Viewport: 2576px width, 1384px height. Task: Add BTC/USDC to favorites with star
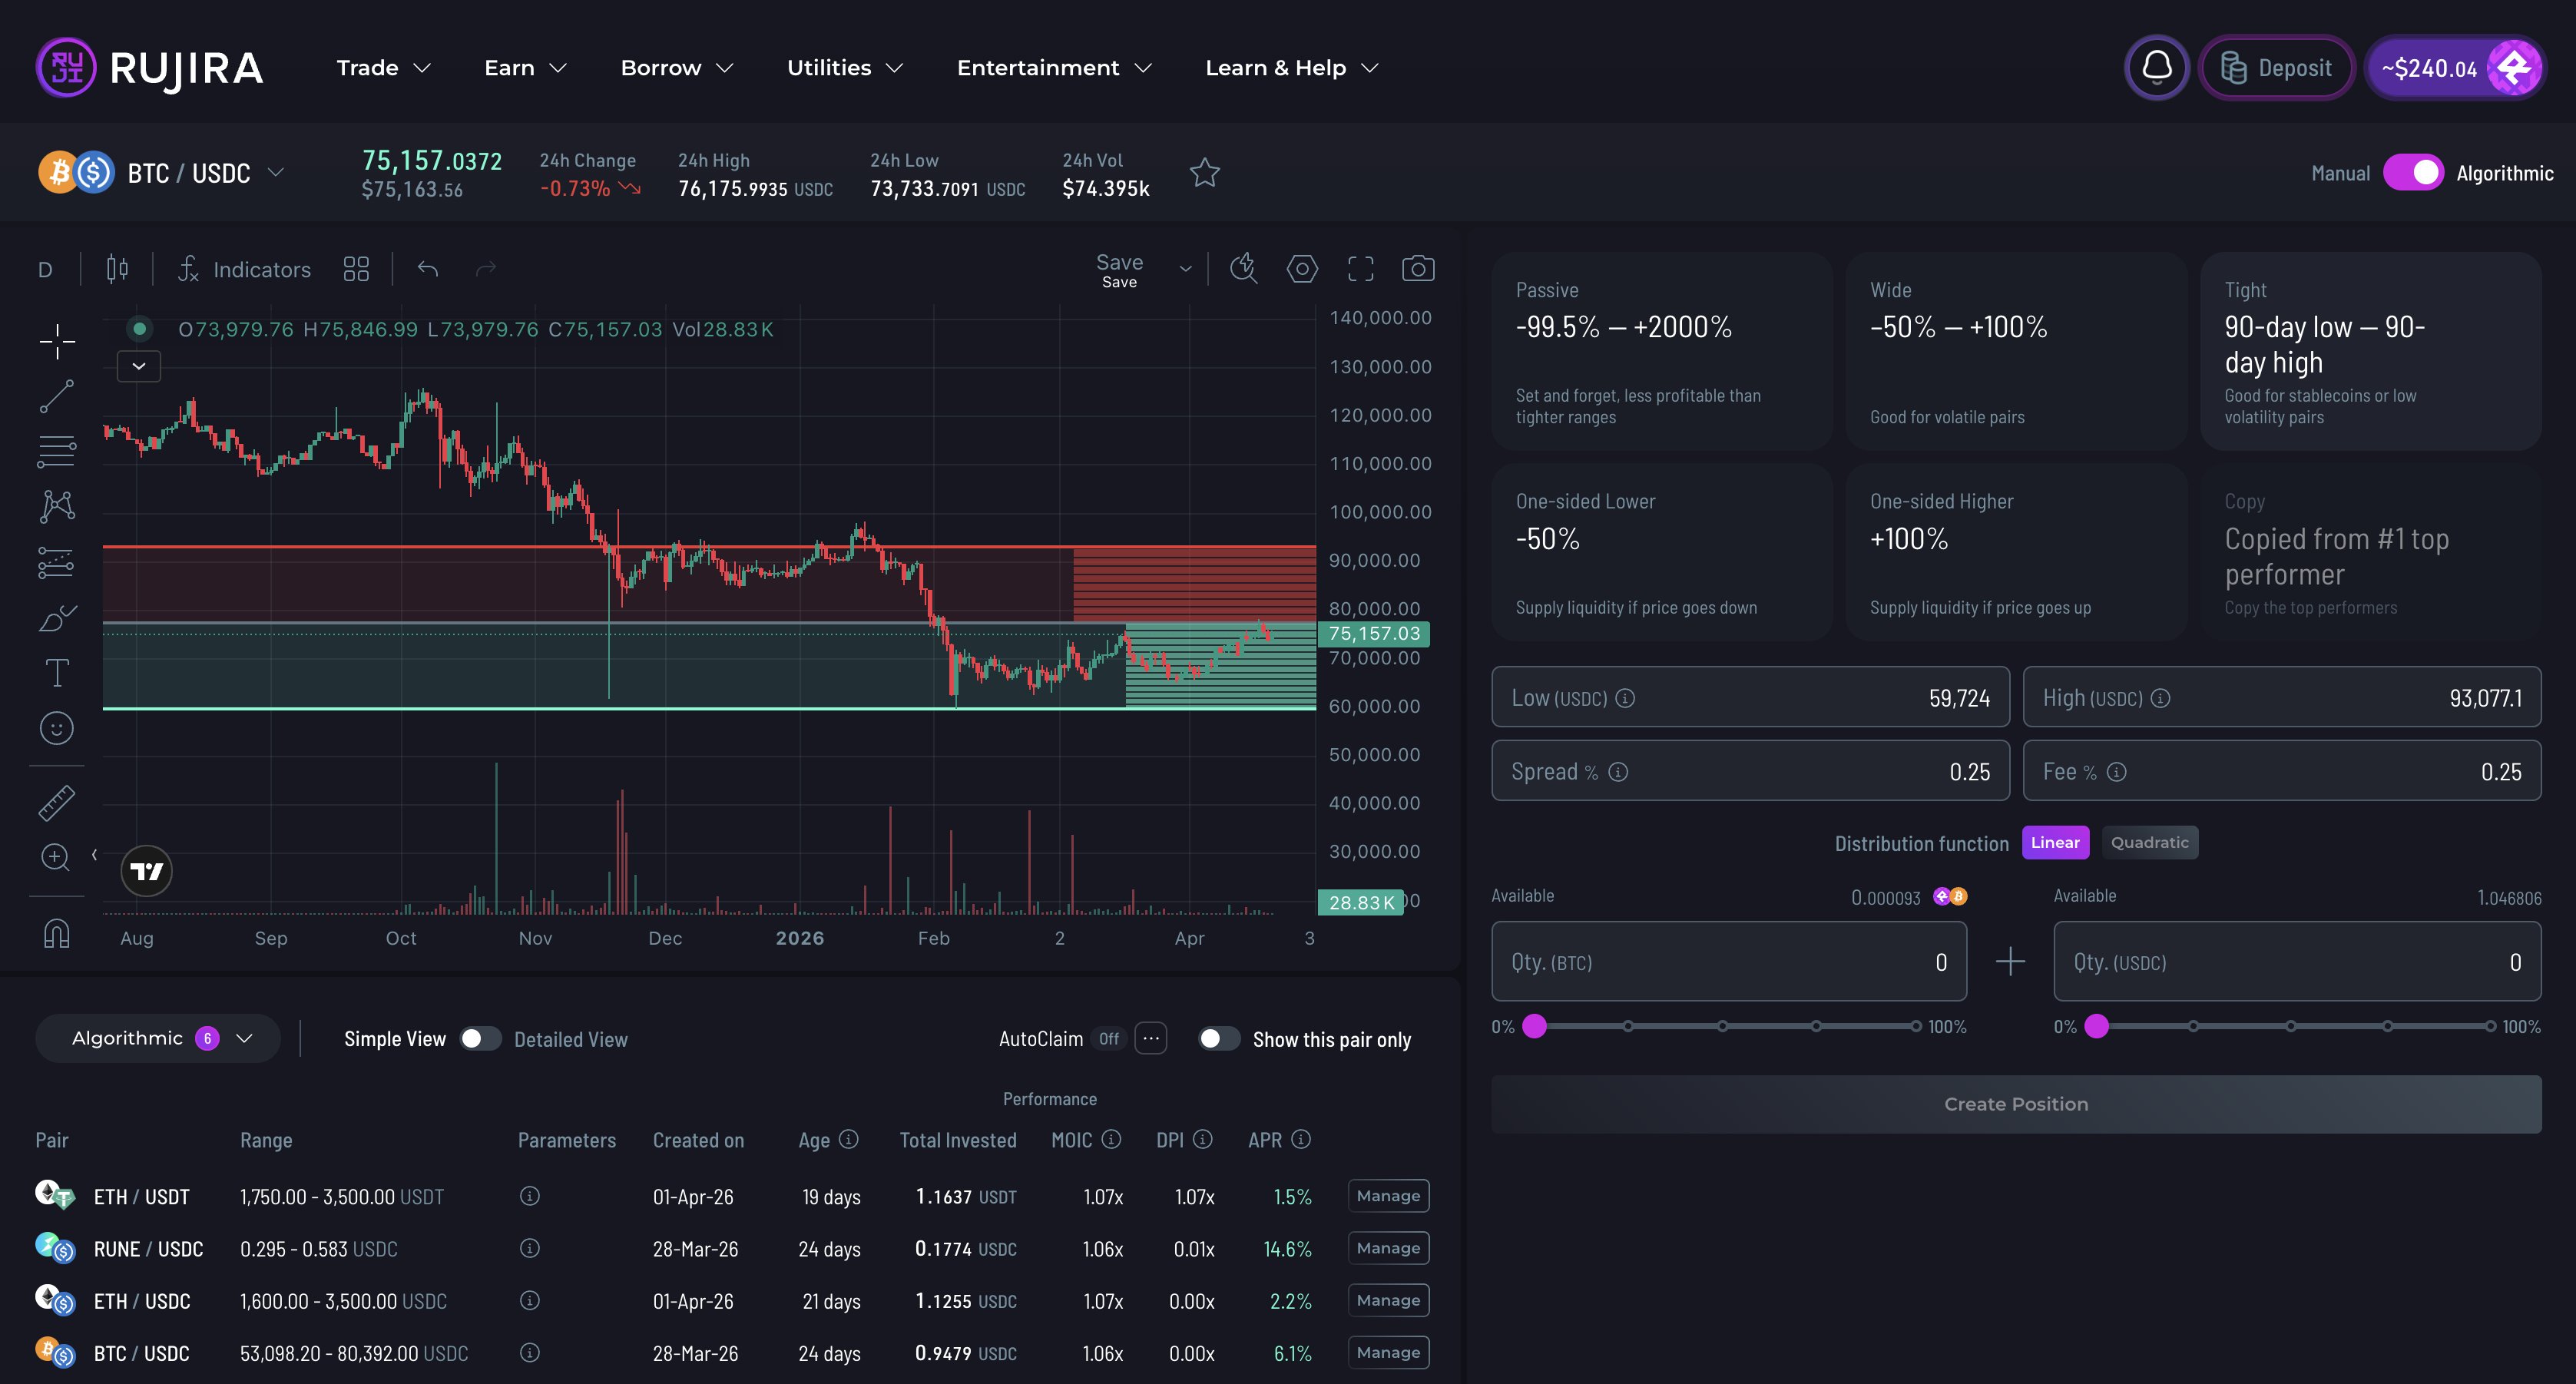[1204, 173]
